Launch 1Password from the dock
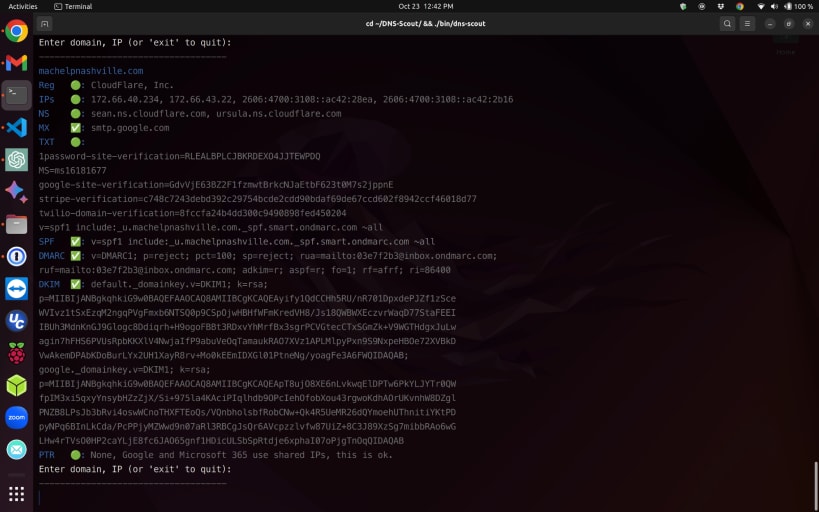Screen dimensions: 819x512 [x=16, y=257]
